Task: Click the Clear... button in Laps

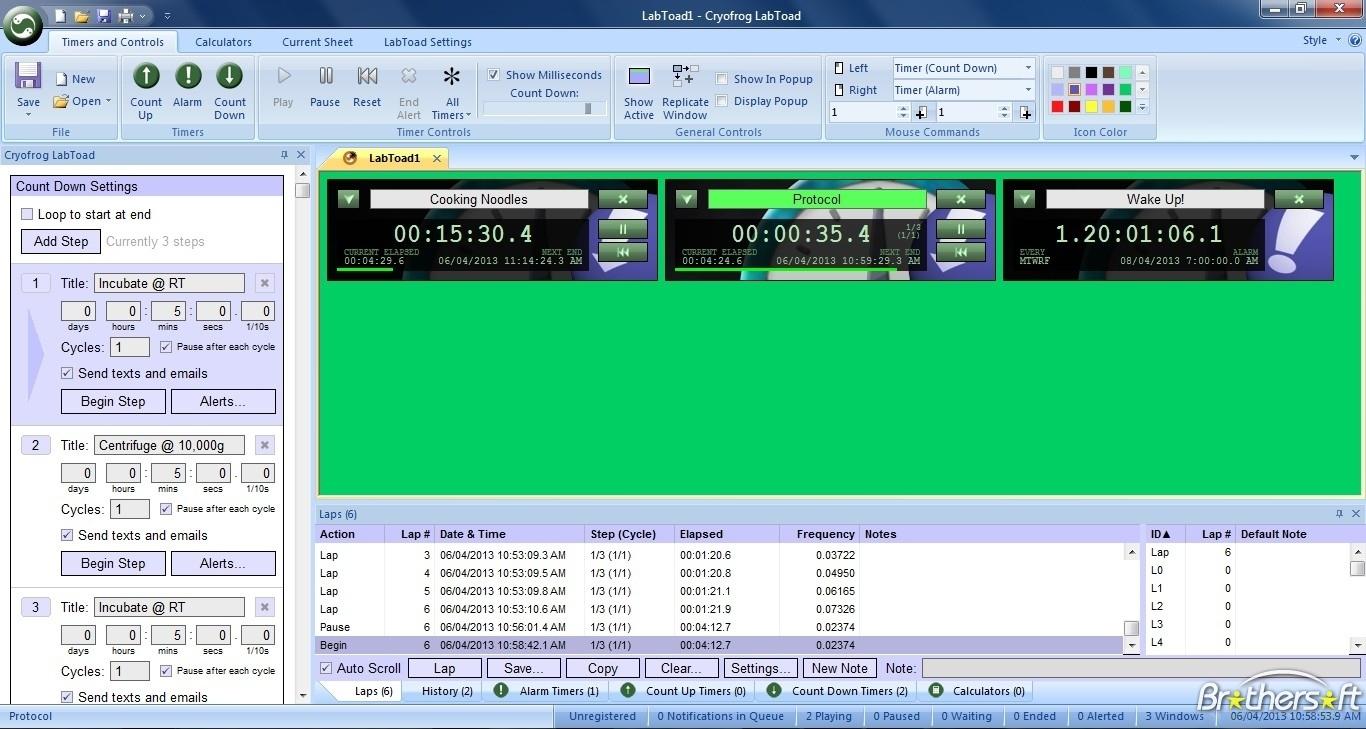Action: pyautogui.click(x=681, y=668)
